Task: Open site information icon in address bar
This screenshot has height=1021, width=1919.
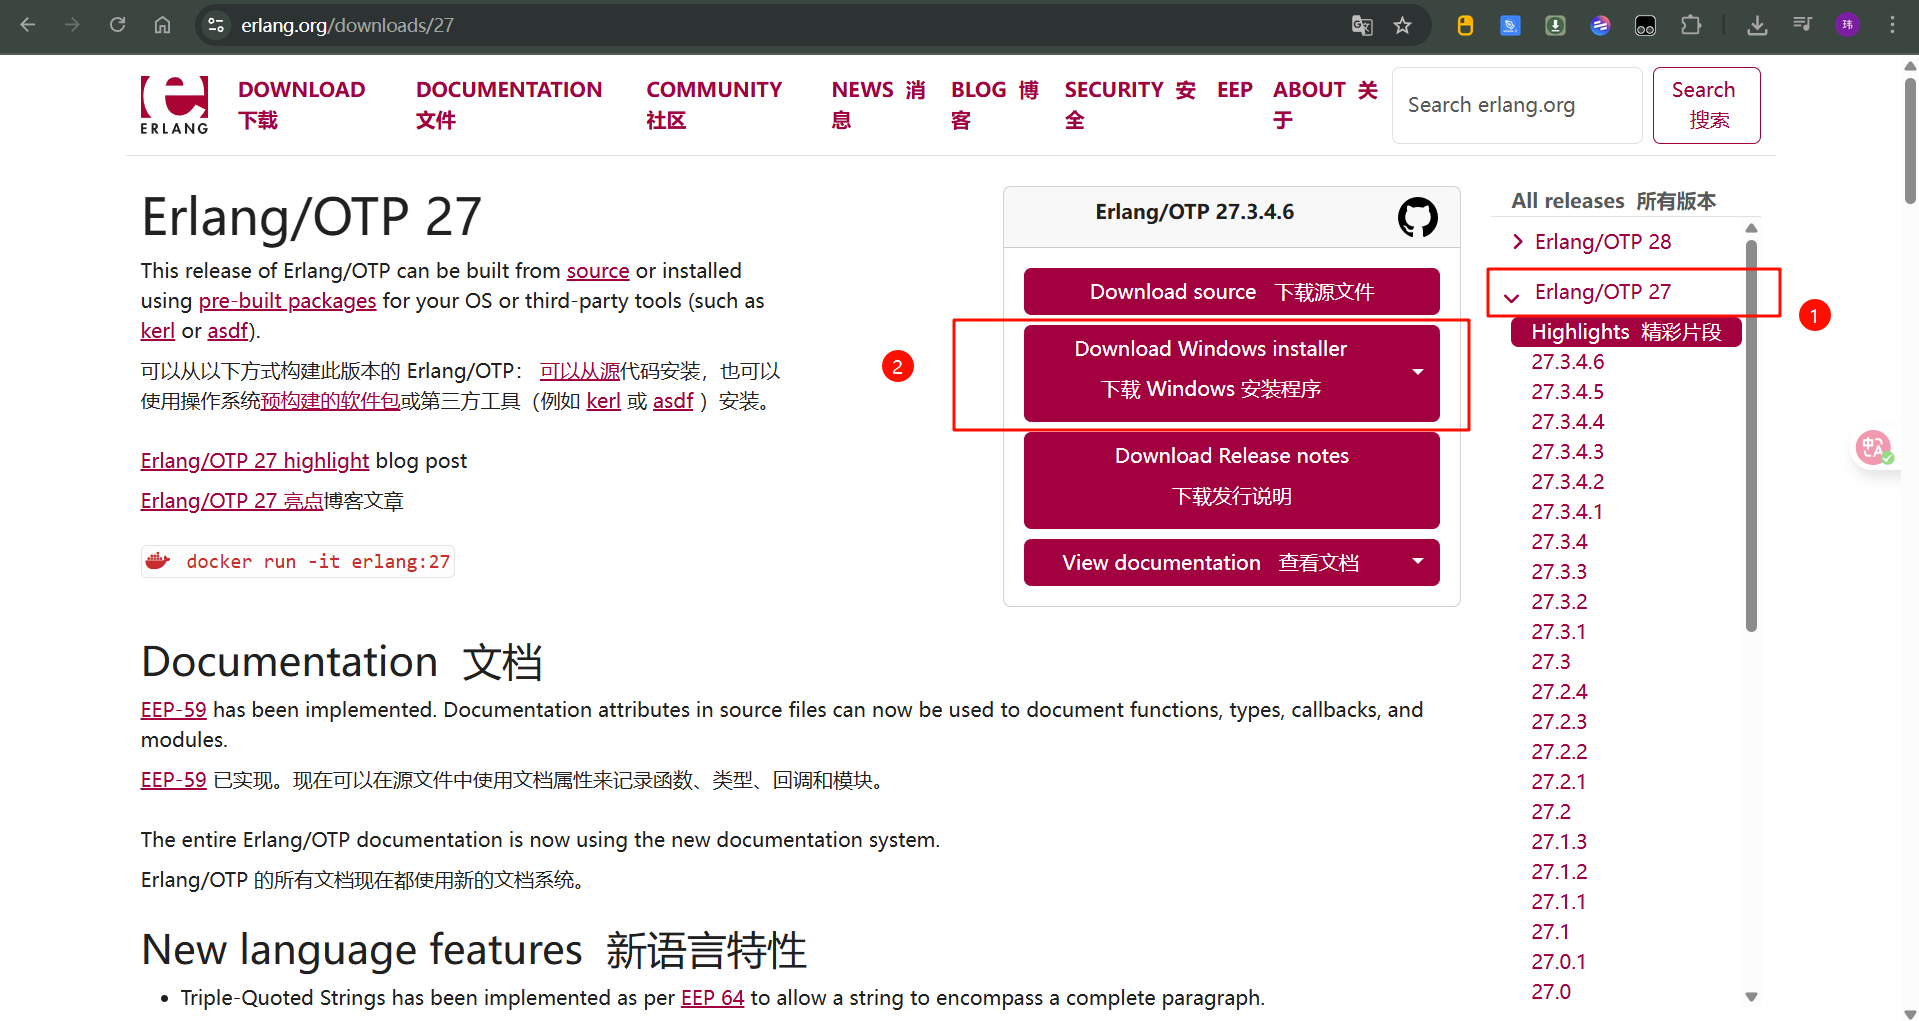Action: (x=216, y=25)
